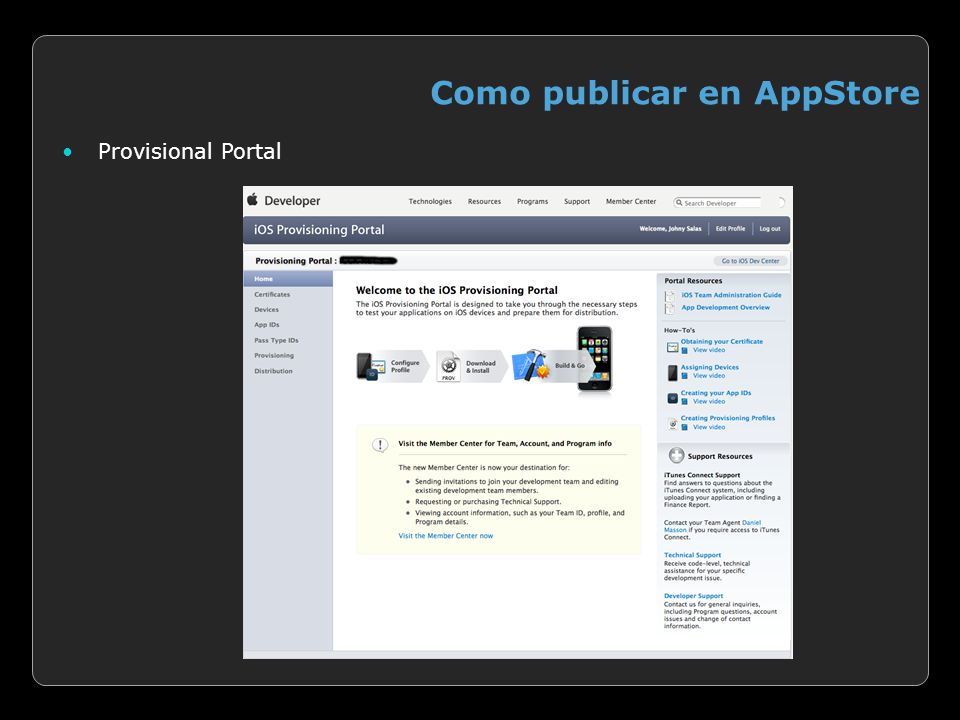Select Devices in the sidebar
960x720 pixels.
coord(266,310)
